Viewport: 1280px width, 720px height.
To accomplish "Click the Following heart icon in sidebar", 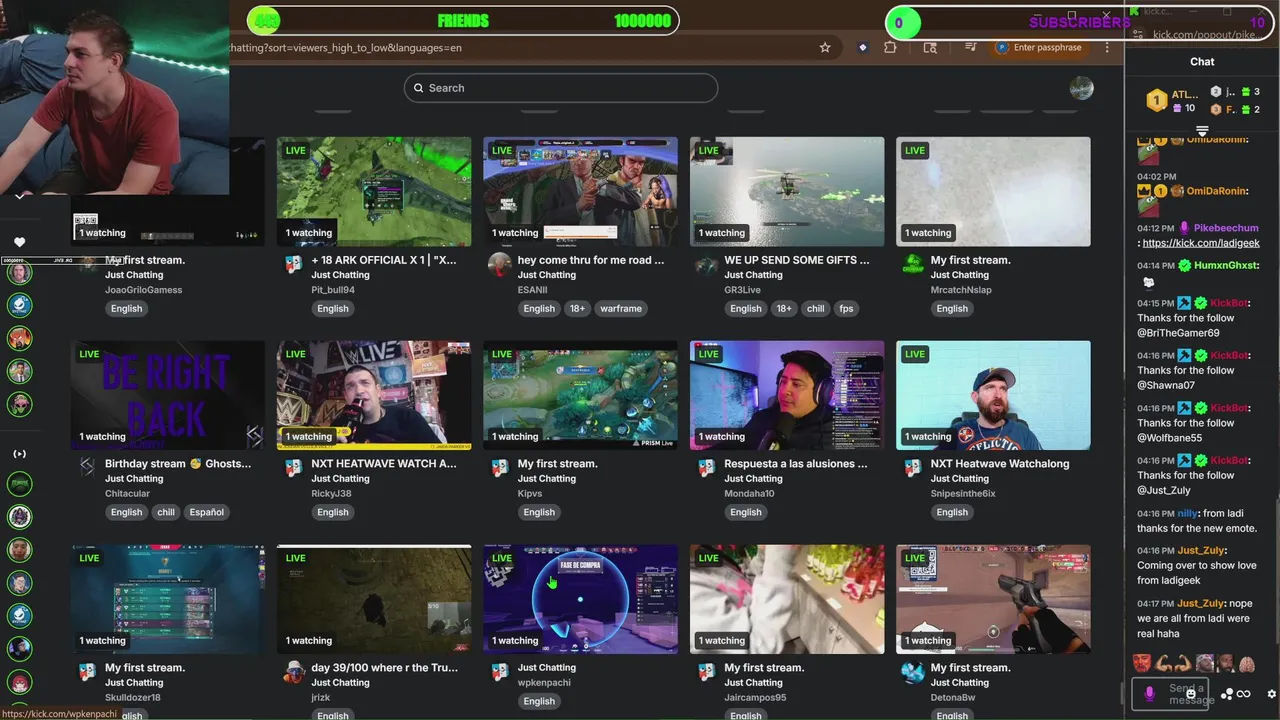I will (19, 242).
